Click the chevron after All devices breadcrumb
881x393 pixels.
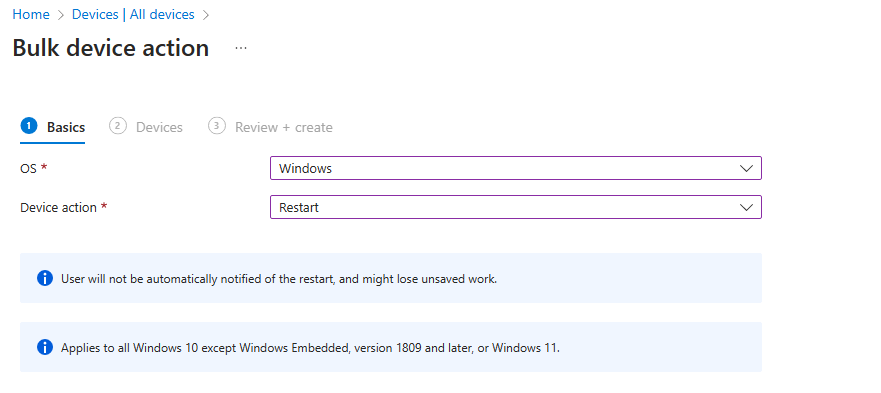(206, 15)
